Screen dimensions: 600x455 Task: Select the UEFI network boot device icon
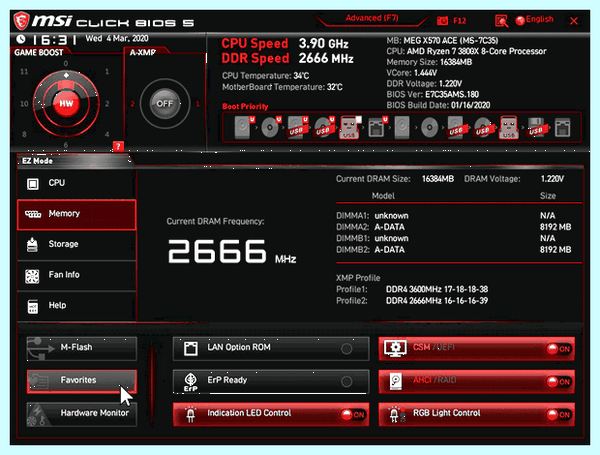377,127
